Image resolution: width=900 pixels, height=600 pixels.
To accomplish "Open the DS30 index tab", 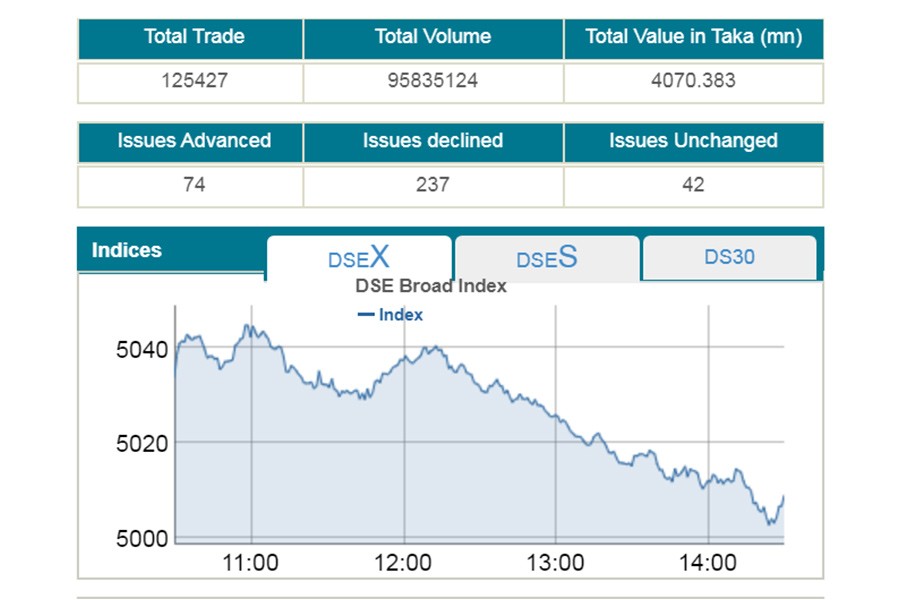I will (729, 257).
